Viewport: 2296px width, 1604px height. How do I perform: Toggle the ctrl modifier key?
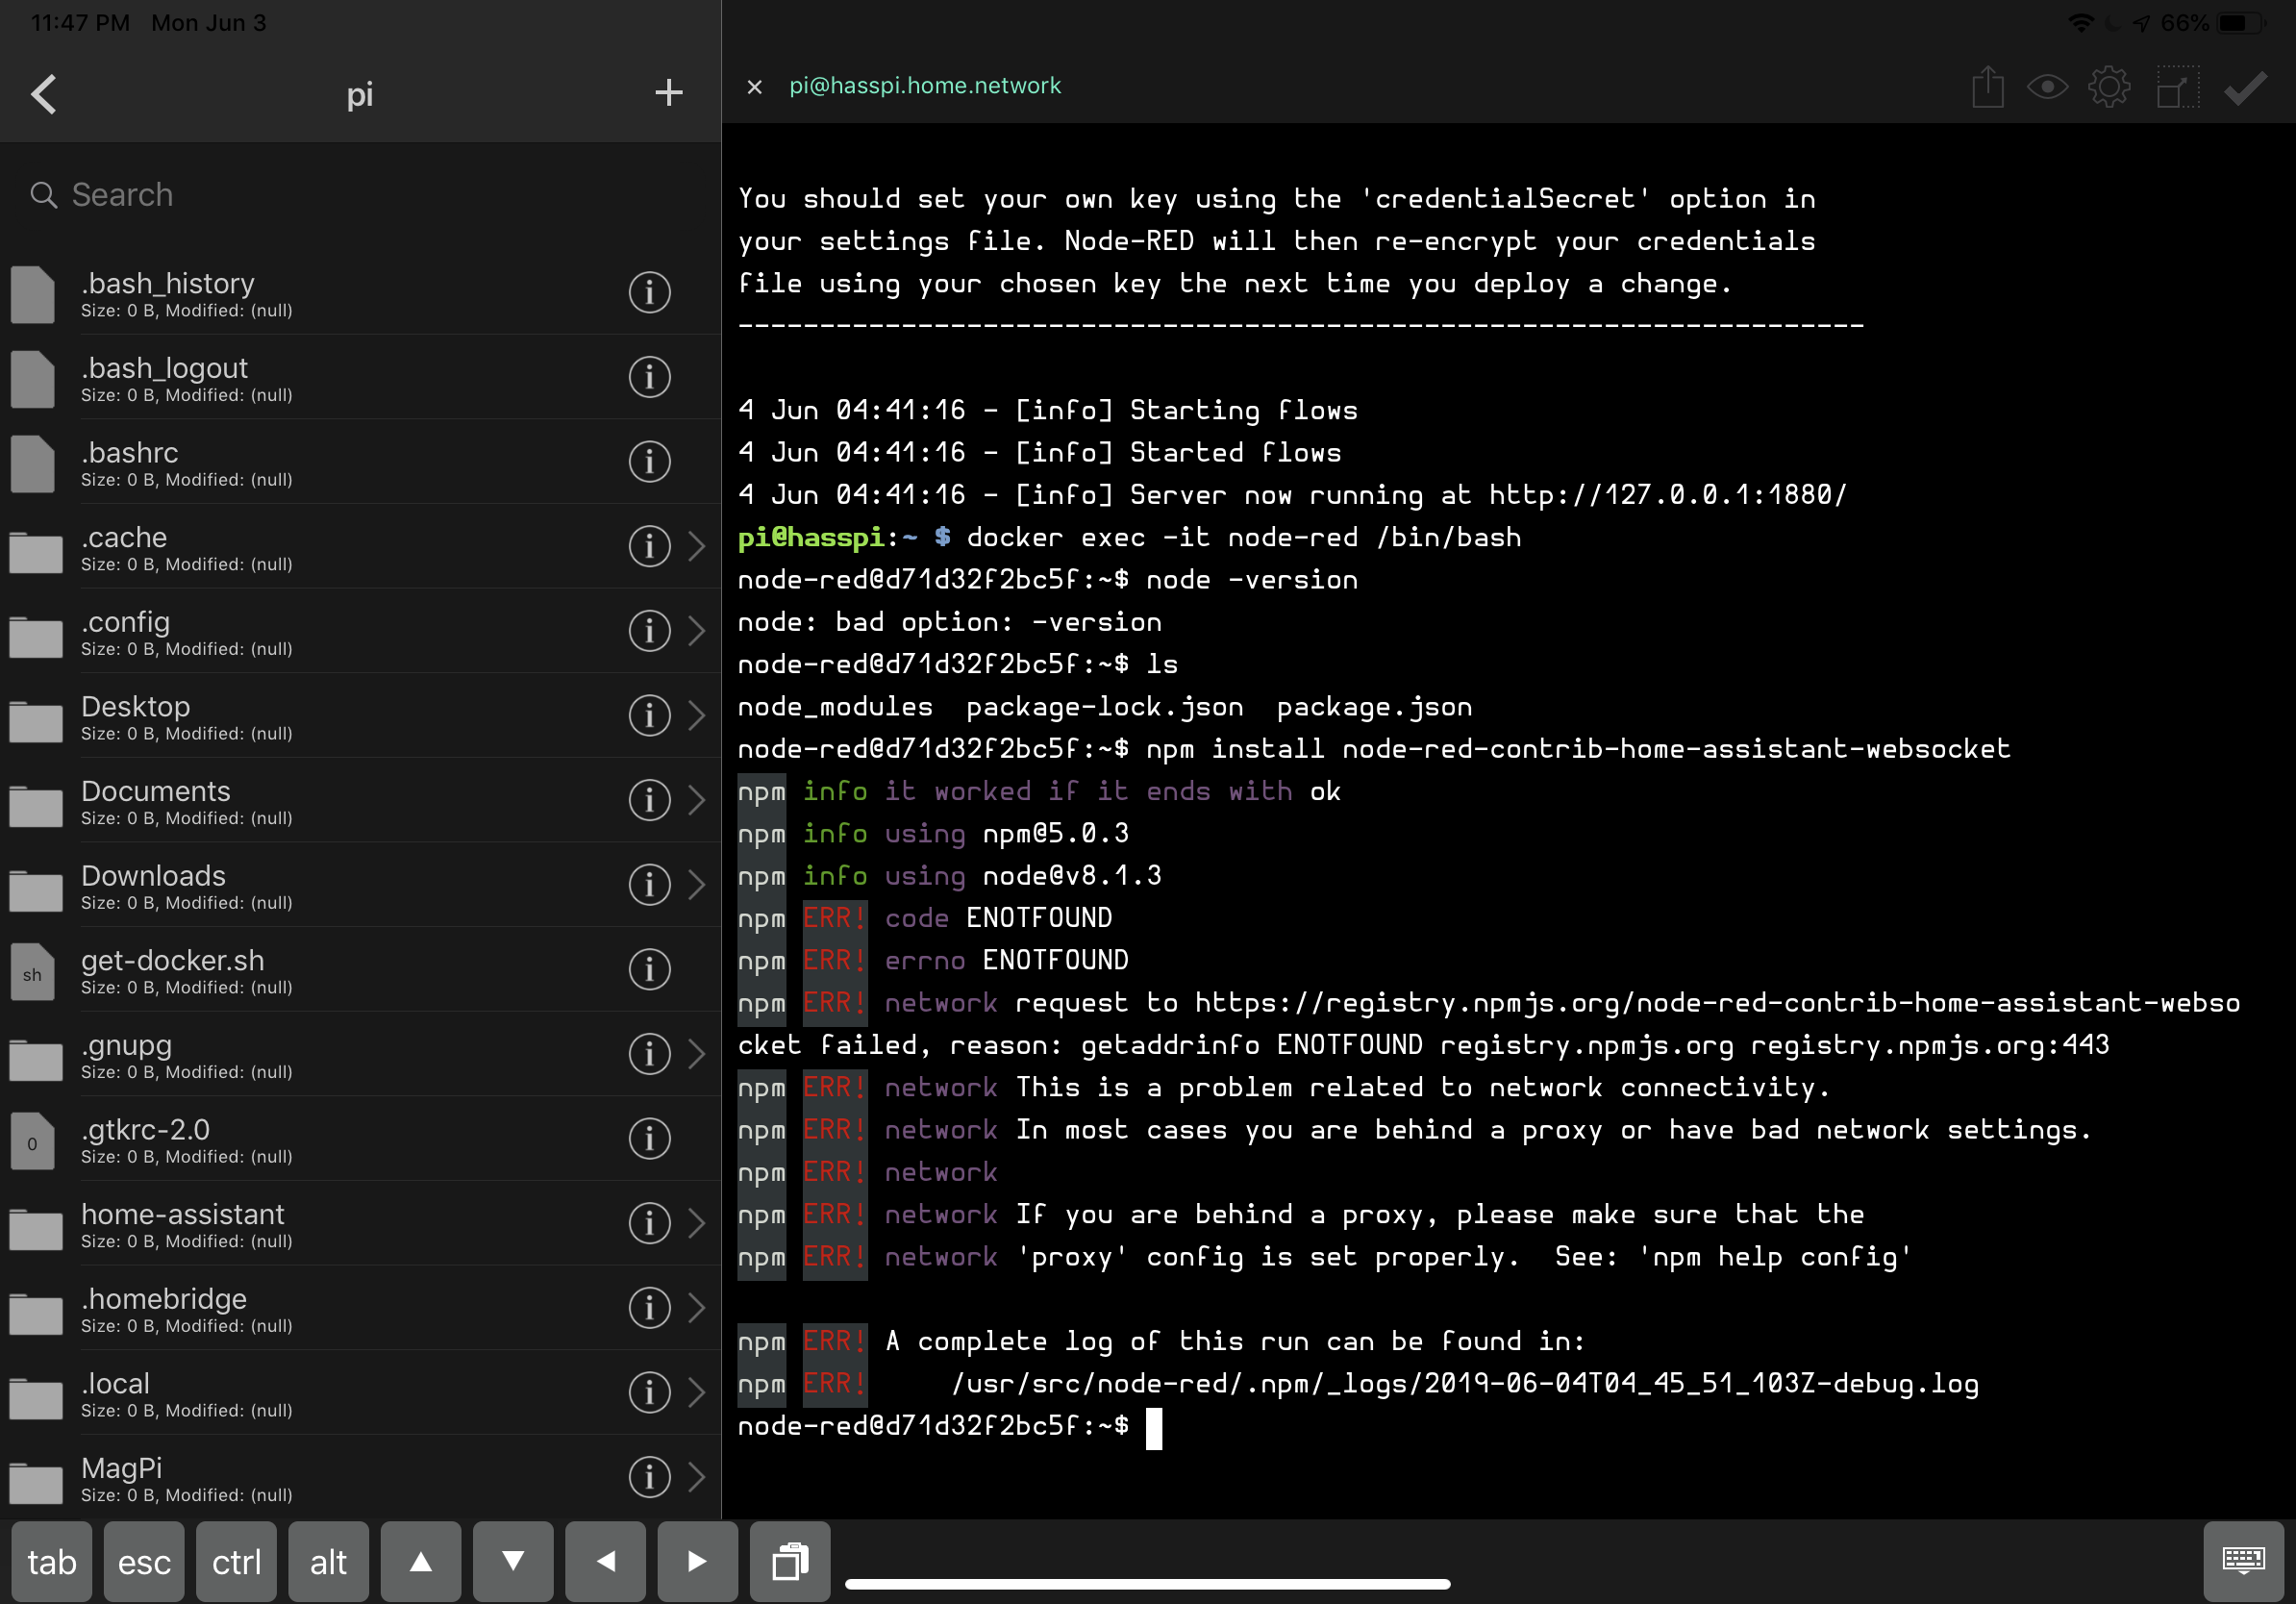pyautogui.click(x=236, y=1561)
